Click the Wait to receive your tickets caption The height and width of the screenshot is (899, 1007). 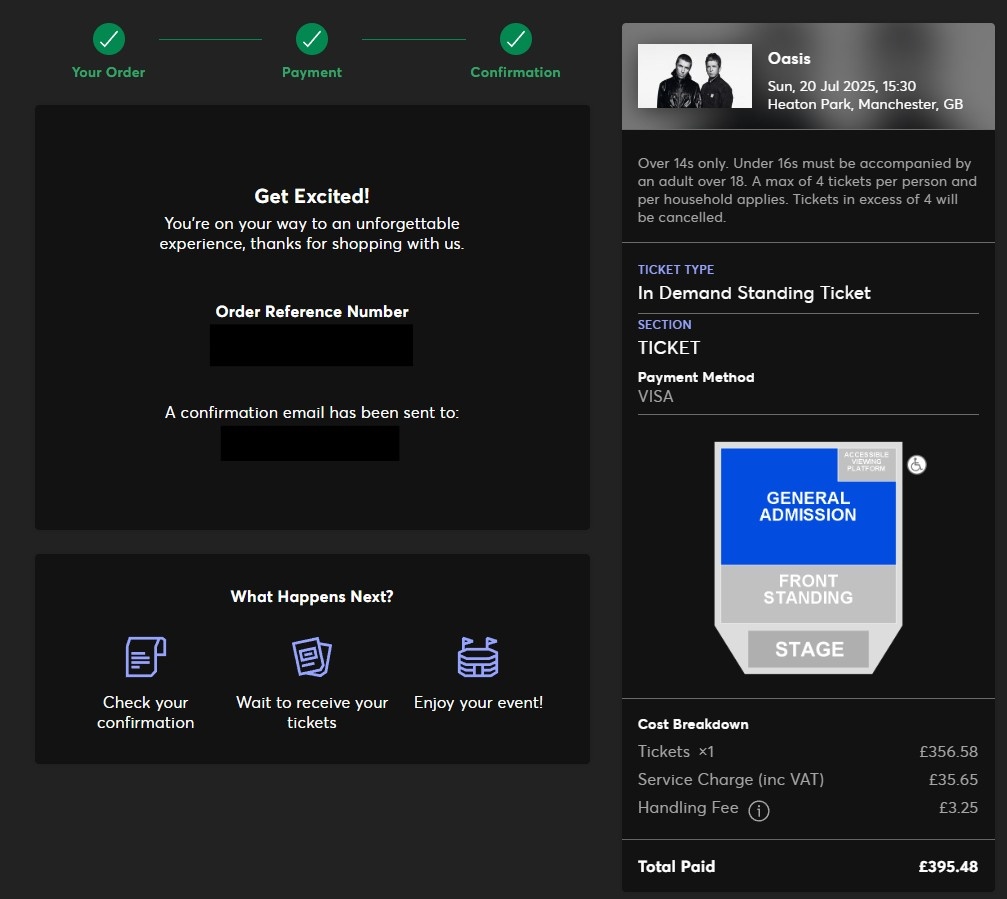click(x=311, y=712)
